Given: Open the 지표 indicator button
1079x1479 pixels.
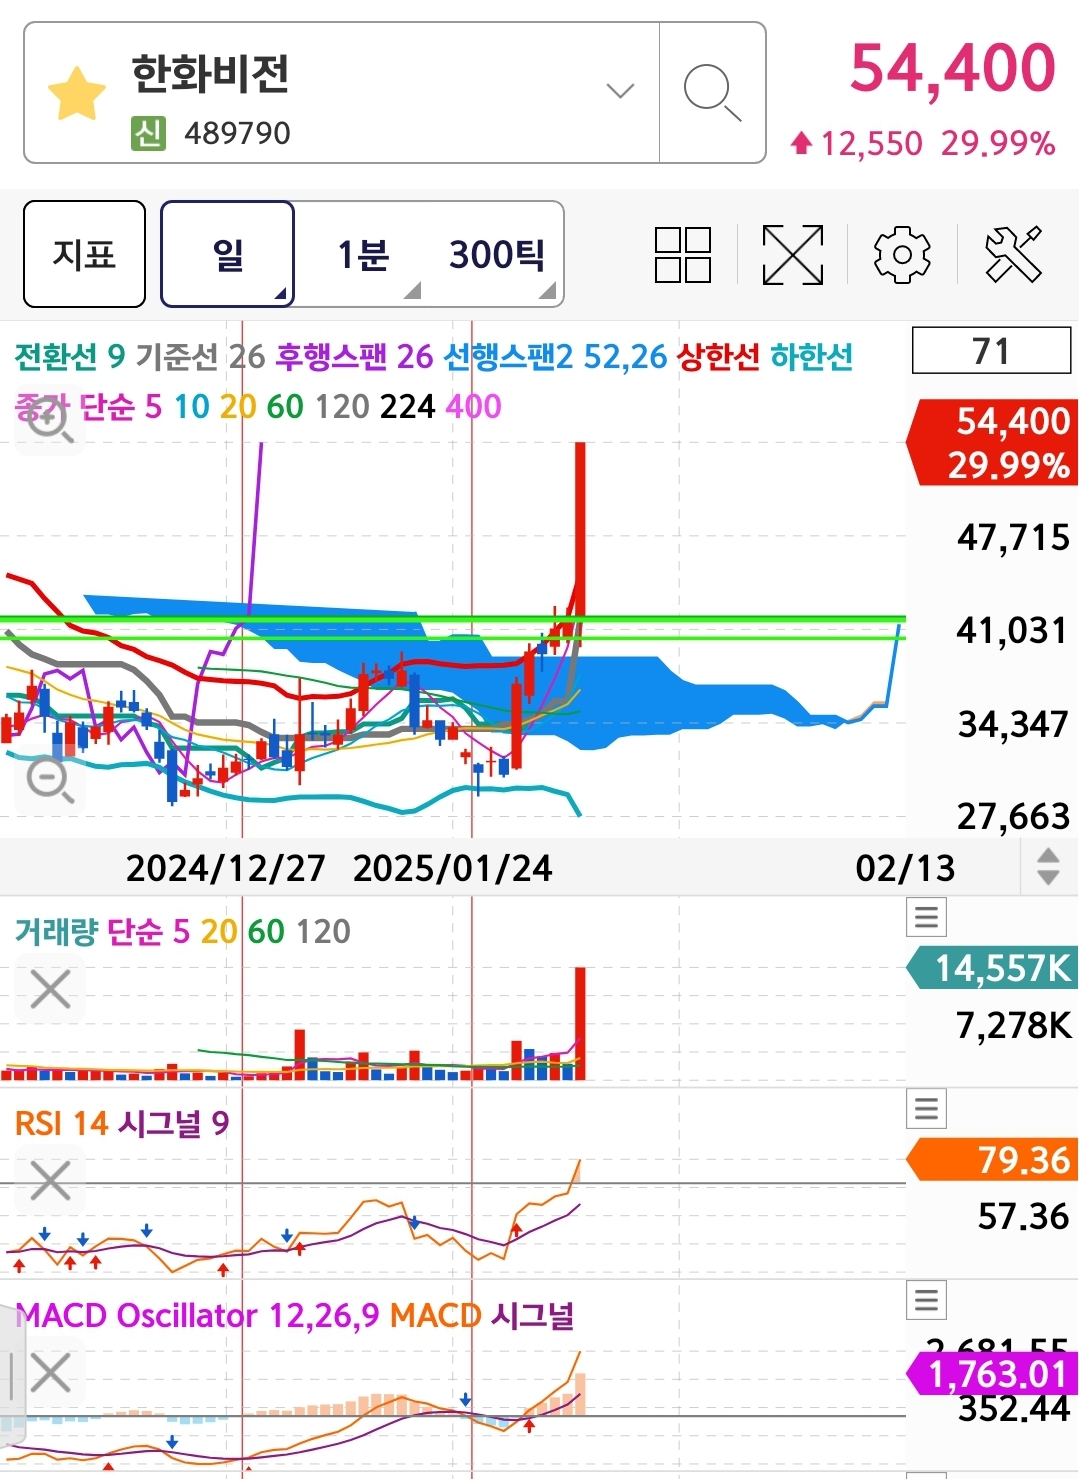Looking at the screenshot, I should [84, 254].
